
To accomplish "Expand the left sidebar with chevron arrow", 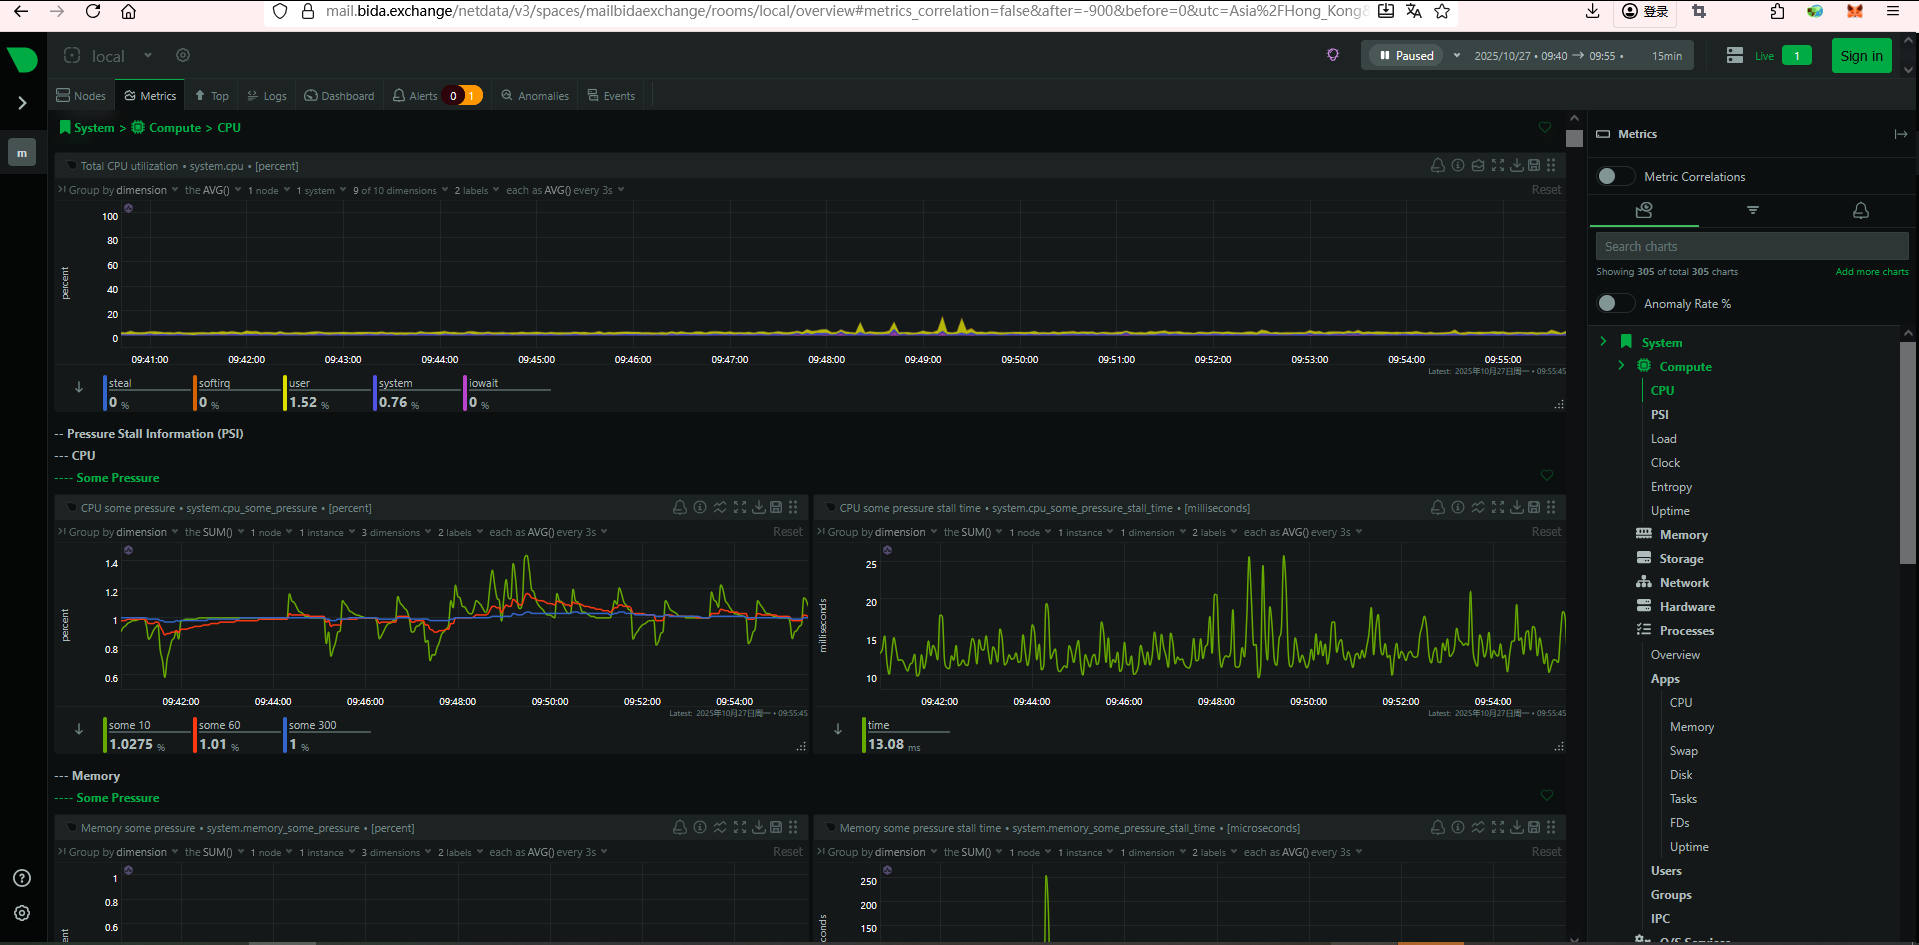I will [22, 103].
